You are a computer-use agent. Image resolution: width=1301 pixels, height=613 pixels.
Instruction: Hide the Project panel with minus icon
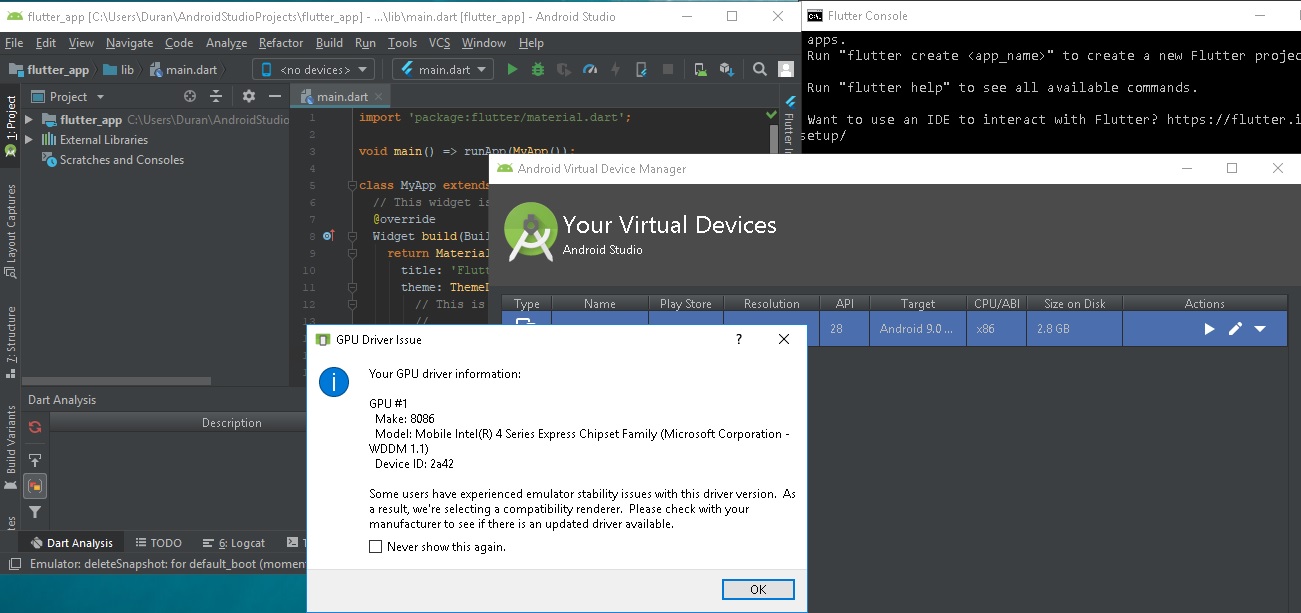click(275, 97)
